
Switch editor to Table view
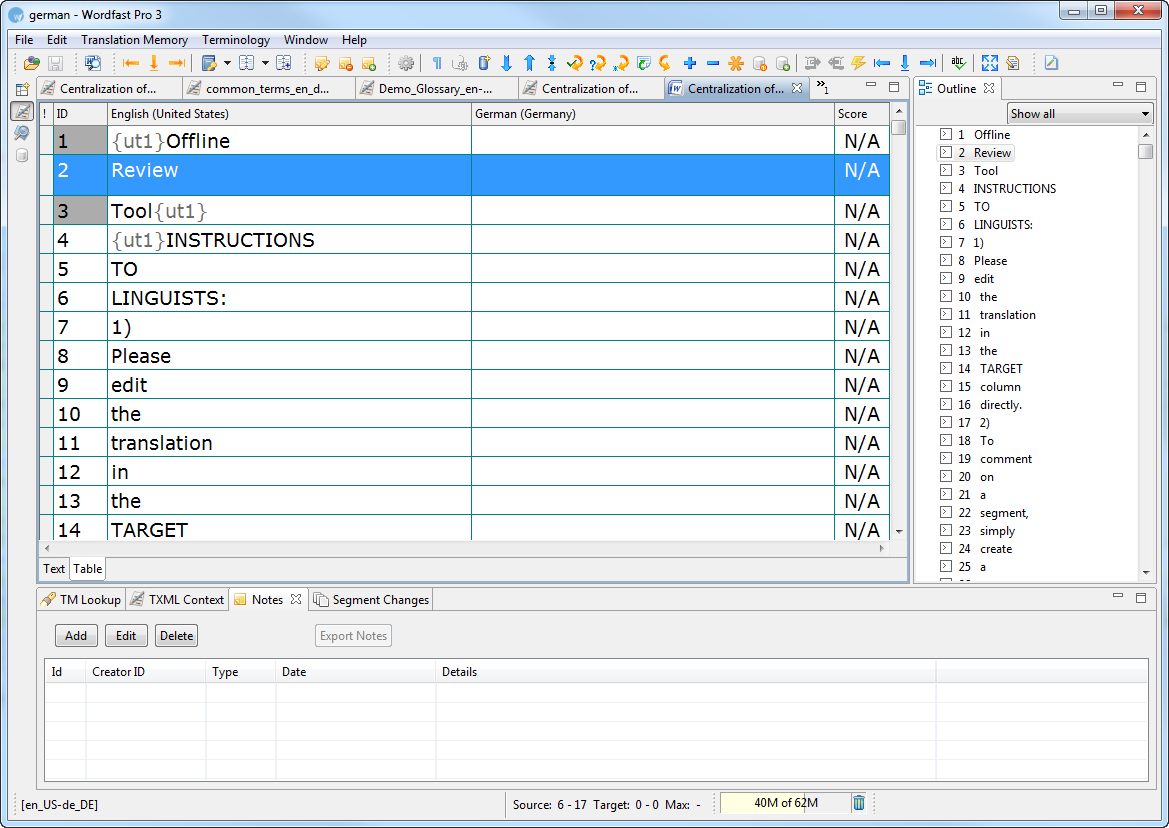(87, 569)
